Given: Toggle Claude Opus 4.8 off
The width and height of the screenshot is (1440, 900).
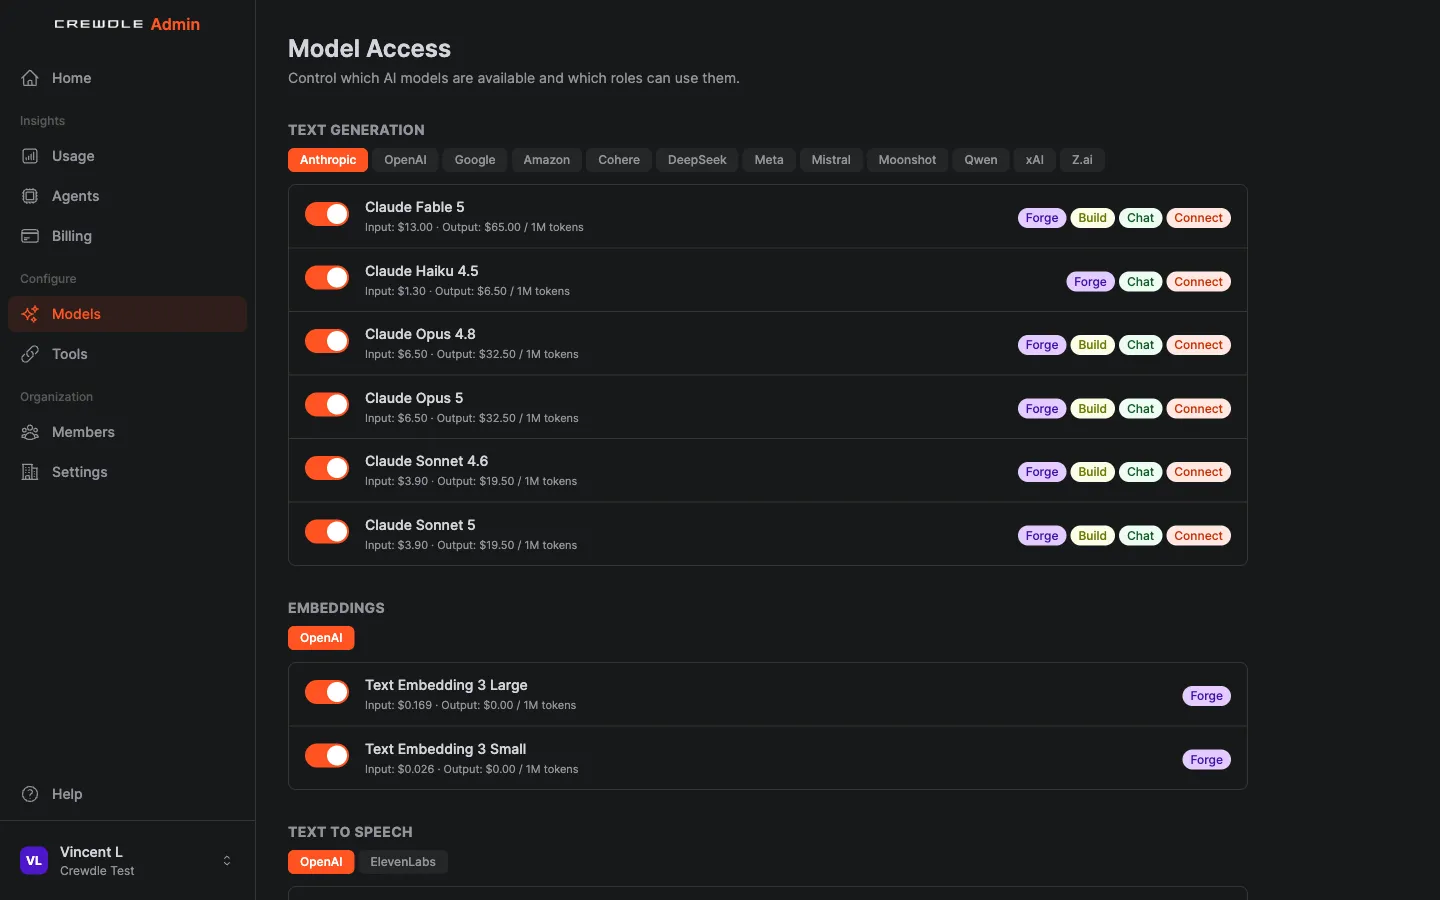Looking at the screenshot, I should (327, 341).
